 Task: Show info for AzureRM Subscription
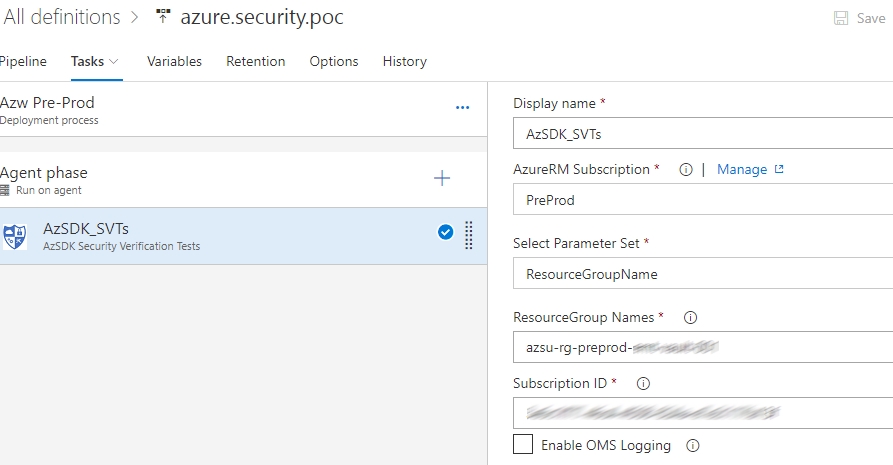[686, 170]
